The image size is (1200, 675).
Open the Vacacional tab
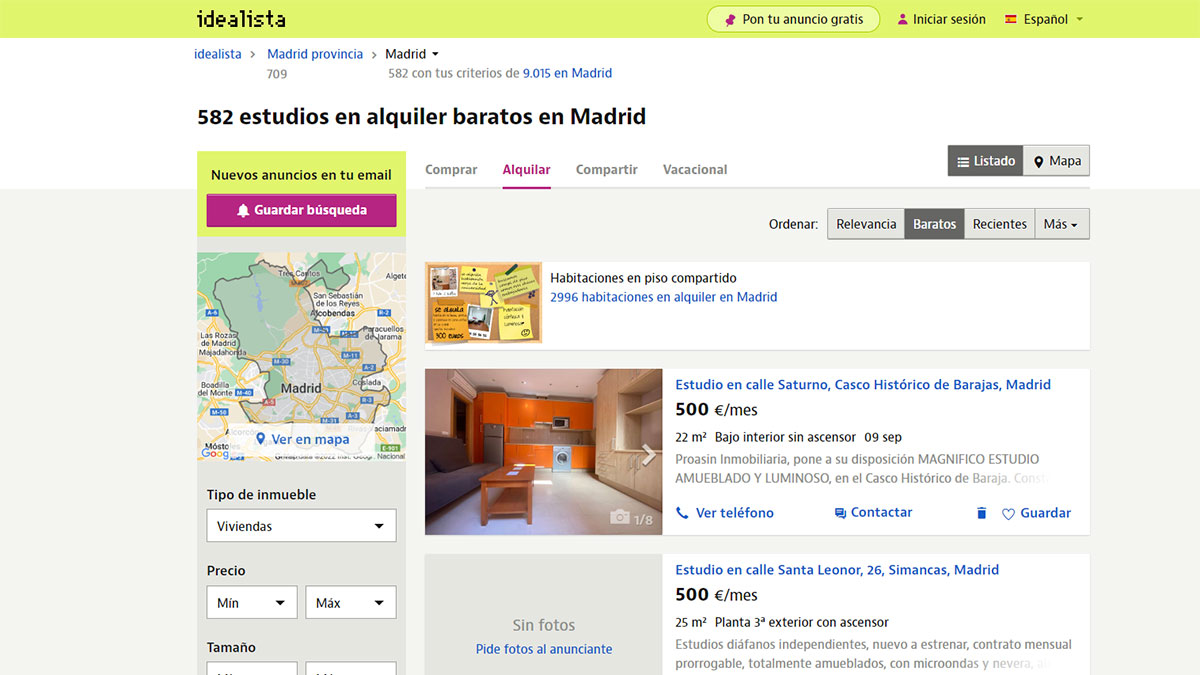tap(694, 170)
